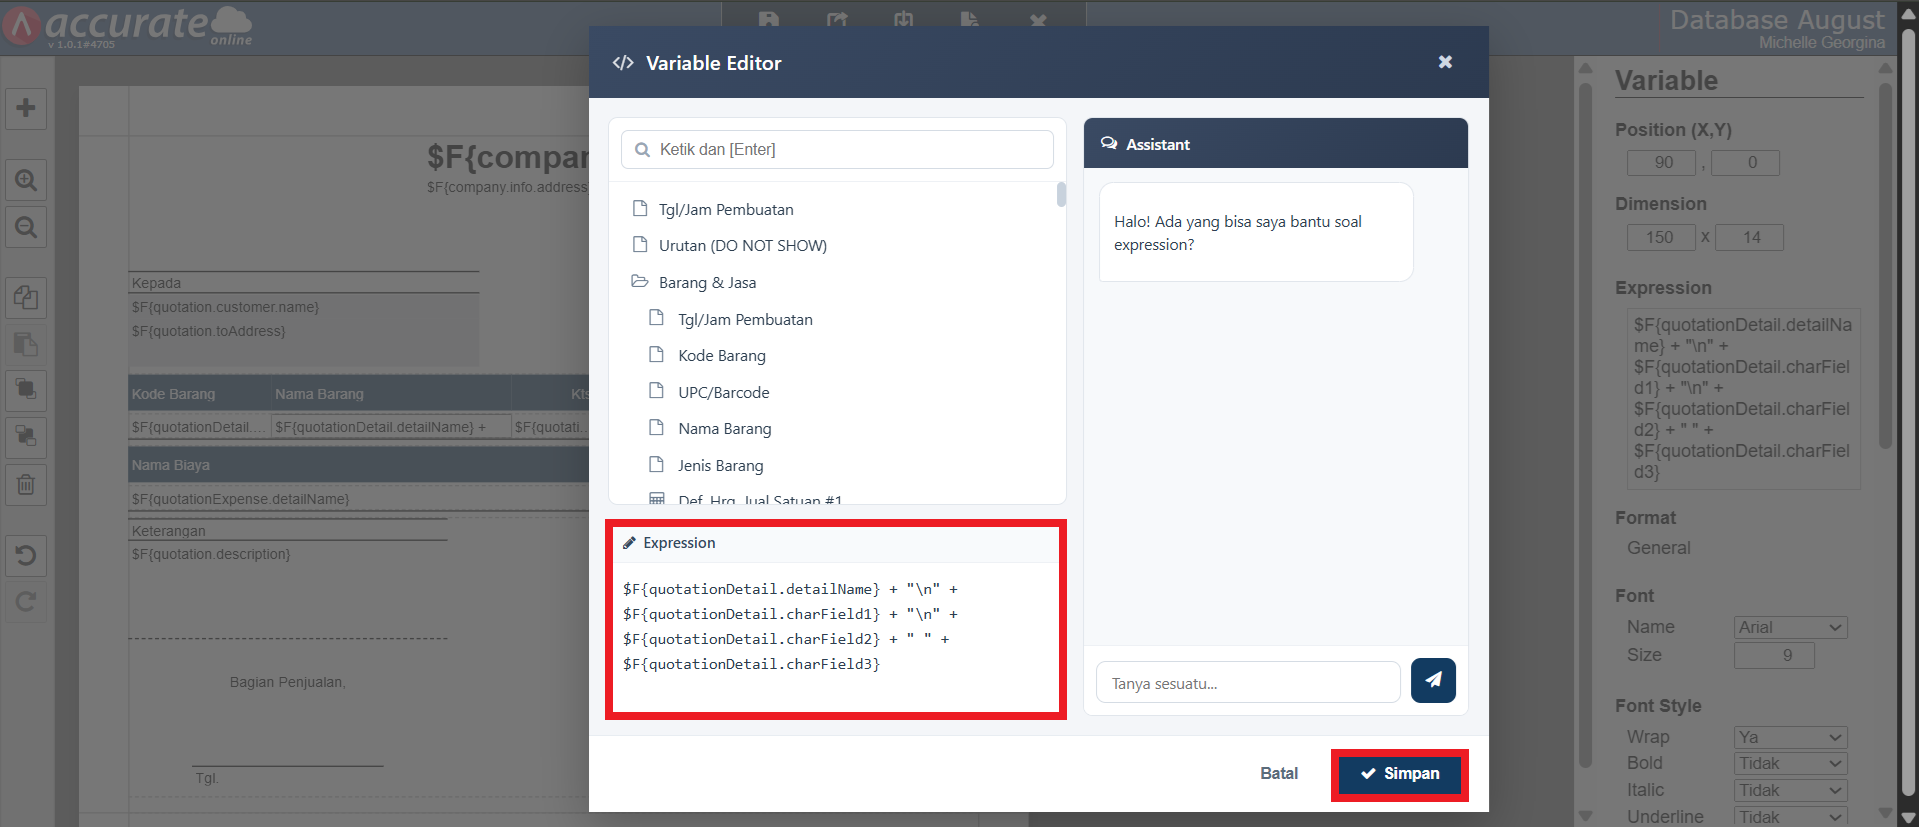Open the Italic dropdown set to Tidak

click(1790, 790)
